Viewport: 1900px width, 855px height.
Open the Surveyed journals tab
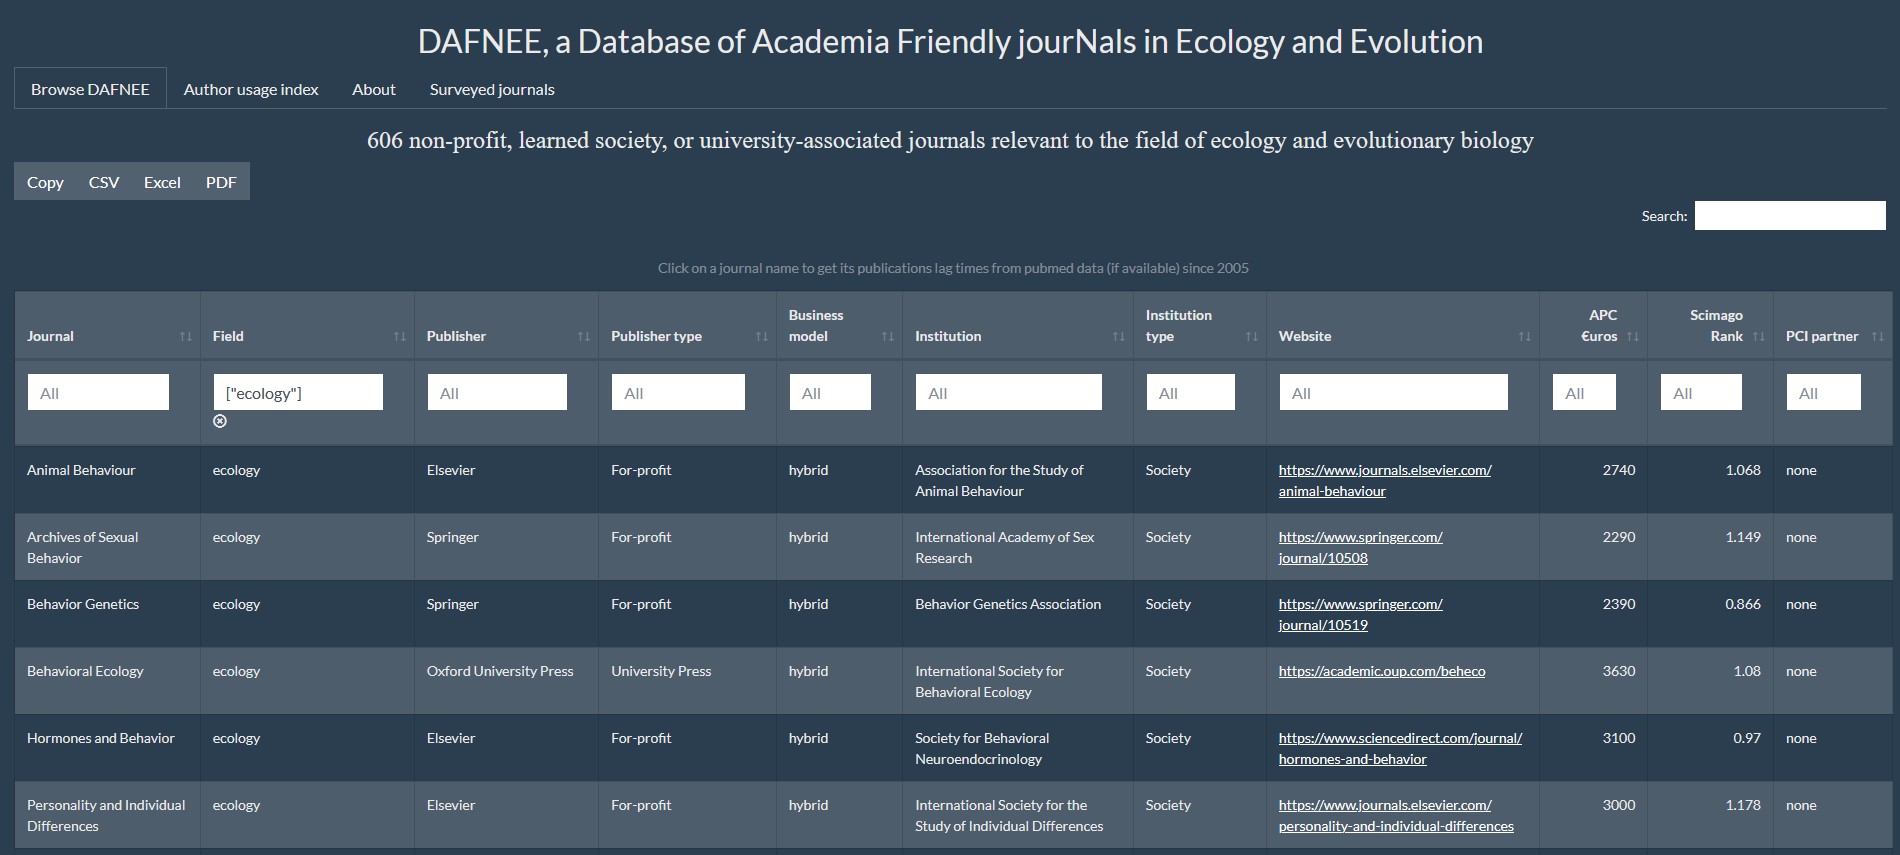[492, 89]
